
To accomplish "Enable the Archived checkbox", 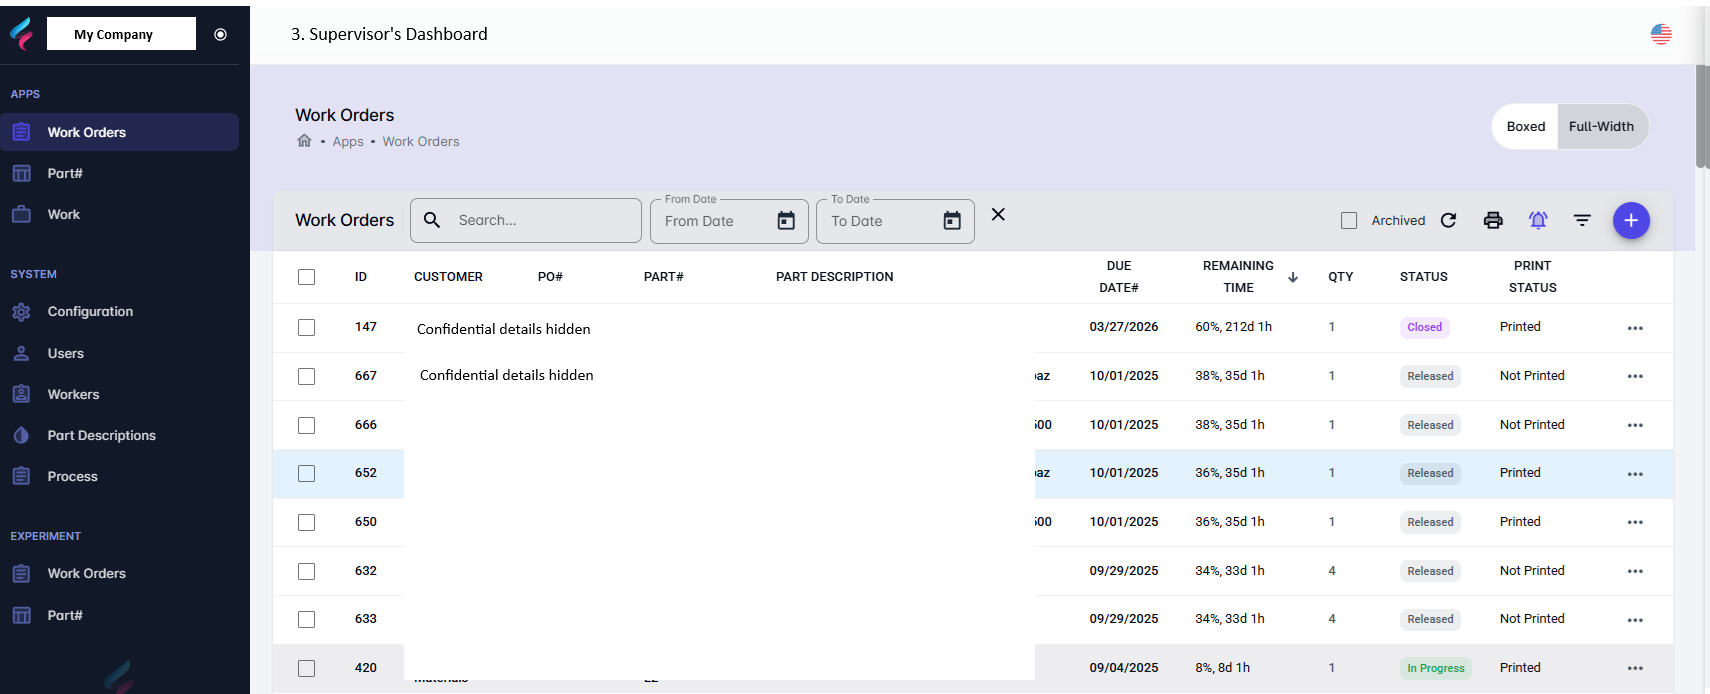I will (1349, 220).
